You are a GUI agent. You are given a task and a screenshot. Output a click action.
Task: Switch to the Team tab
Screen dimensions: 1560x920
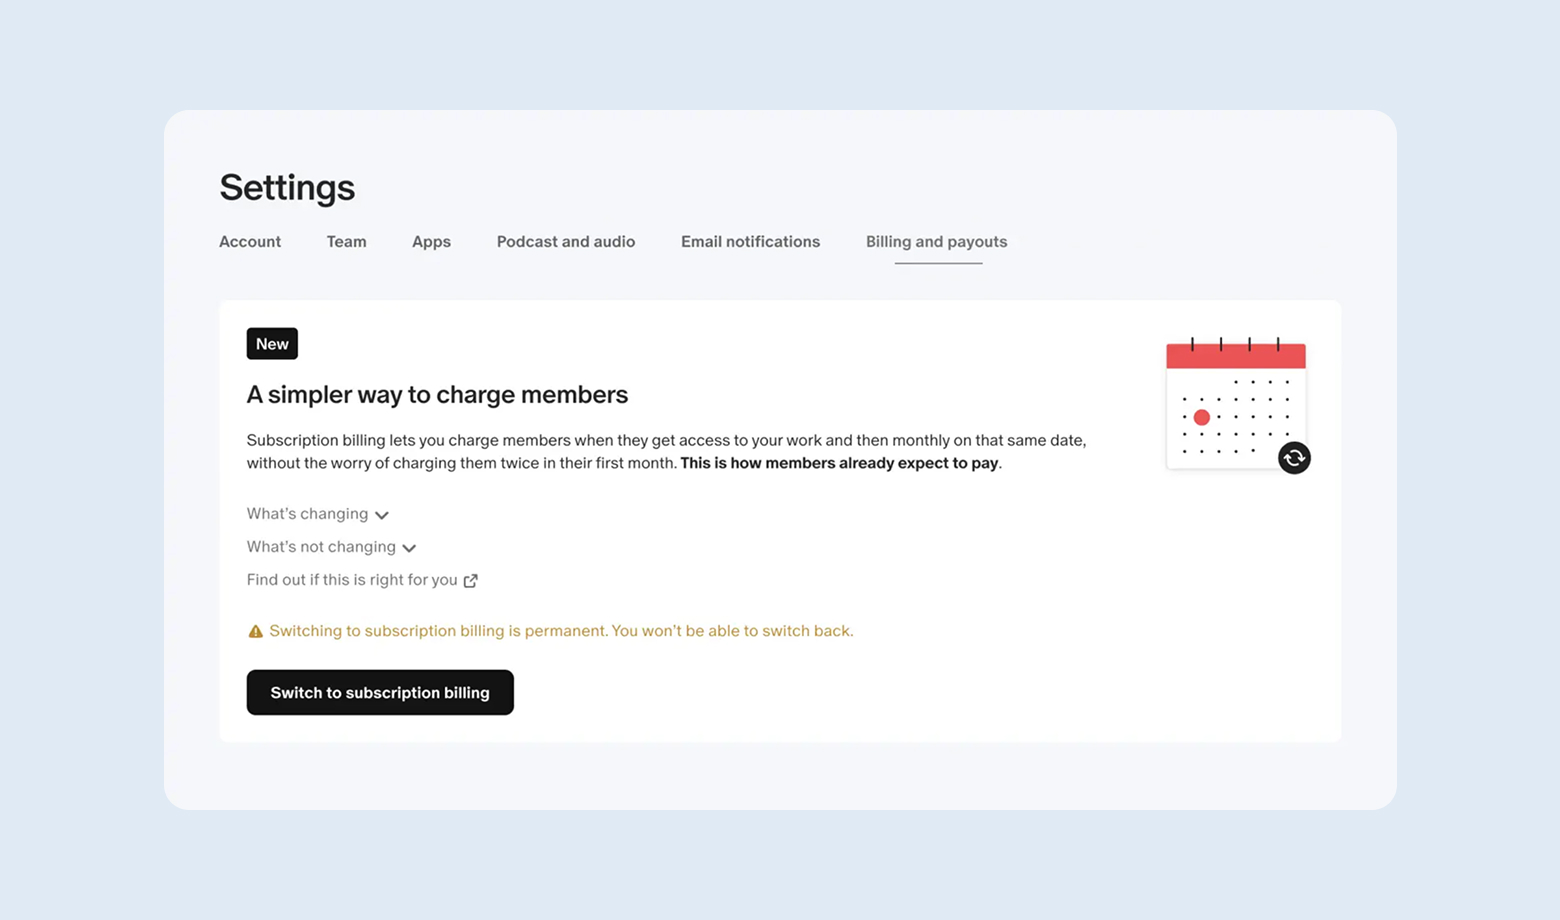point(346,242)
